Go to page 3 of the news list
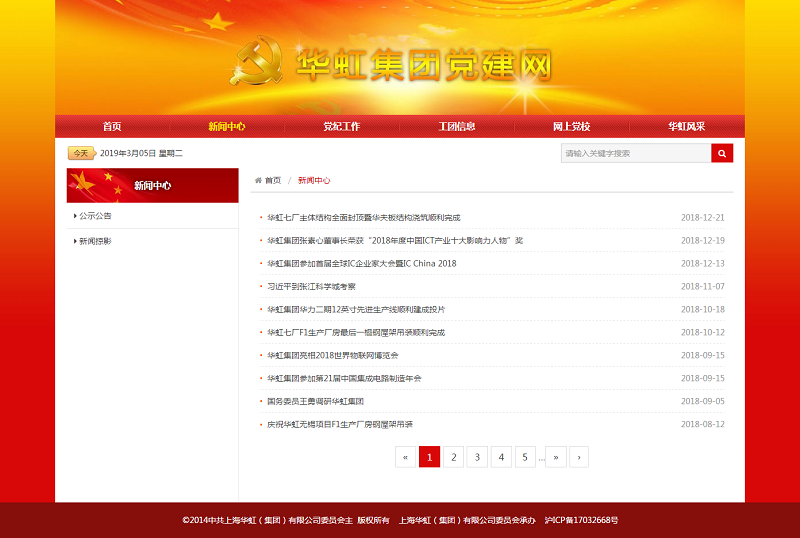 coord(477,457)
